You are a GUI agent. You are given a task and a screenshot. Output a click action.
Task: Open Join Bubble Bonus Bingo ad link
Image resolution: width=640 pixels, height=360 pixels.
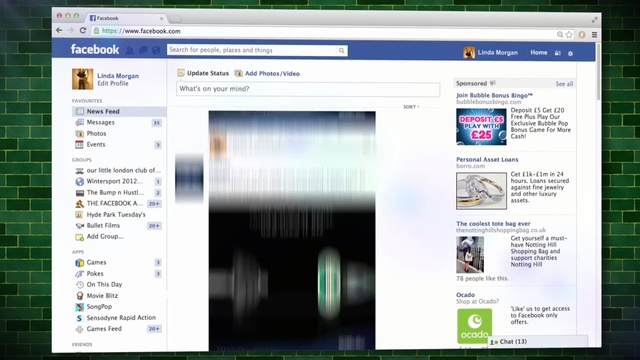click(x=494, y=96)
